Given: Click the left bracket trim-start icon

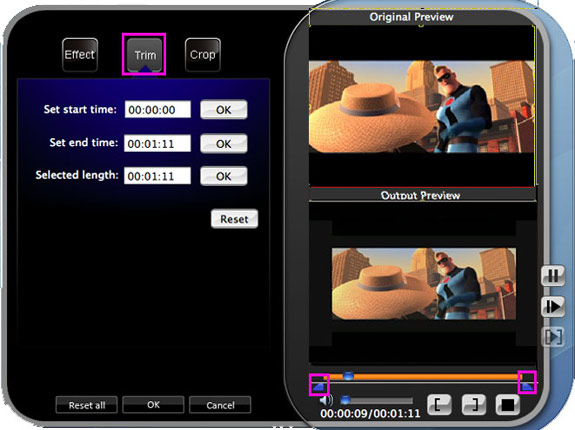Looking at the screenshot, I should tap(439, 405).
